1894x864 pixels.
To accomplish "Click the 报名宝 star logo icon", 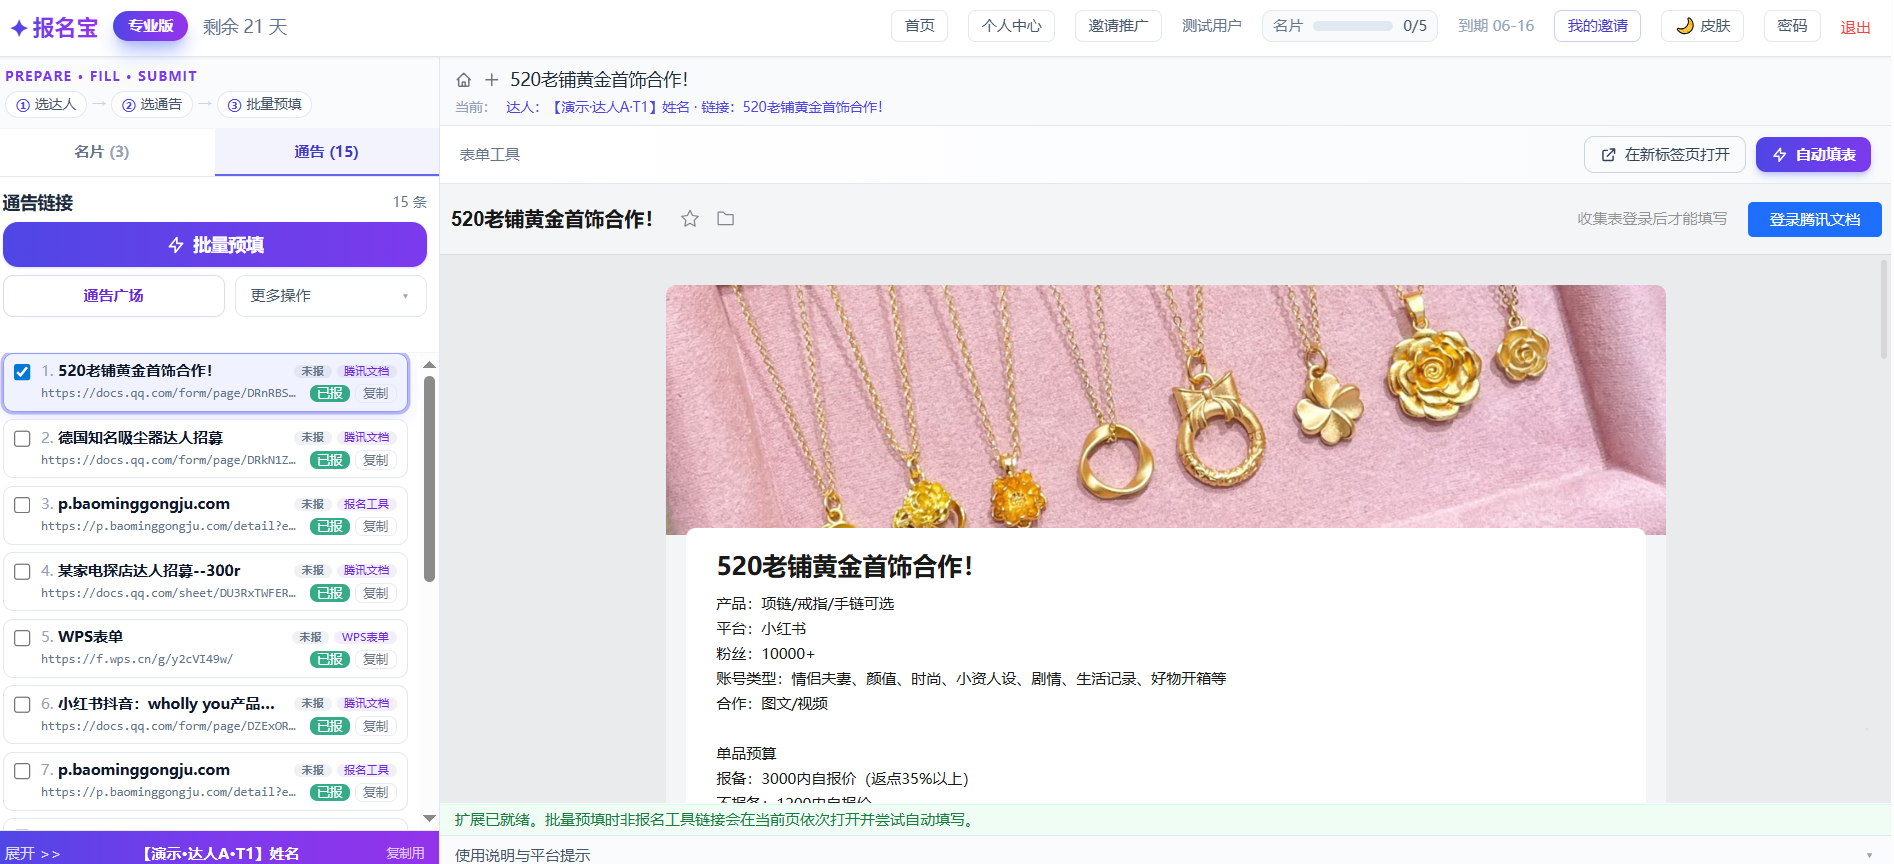I will 19,28.
